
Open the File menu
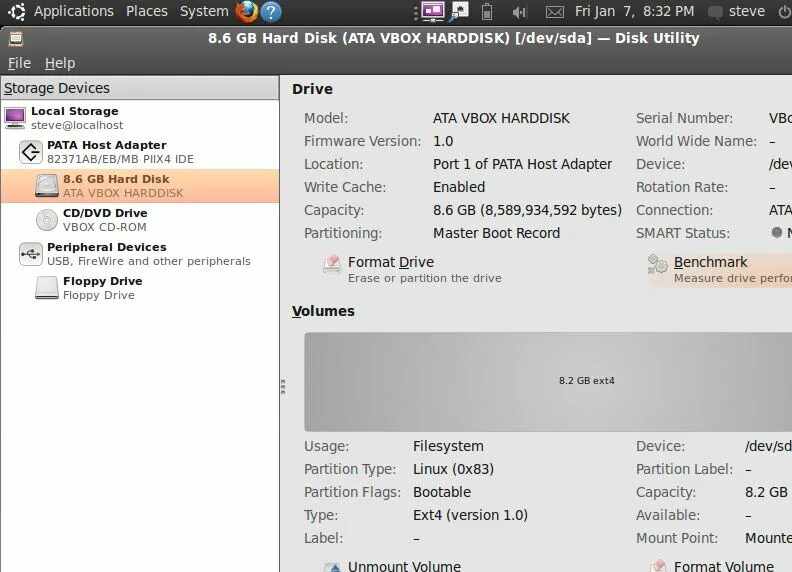(19, 63)
